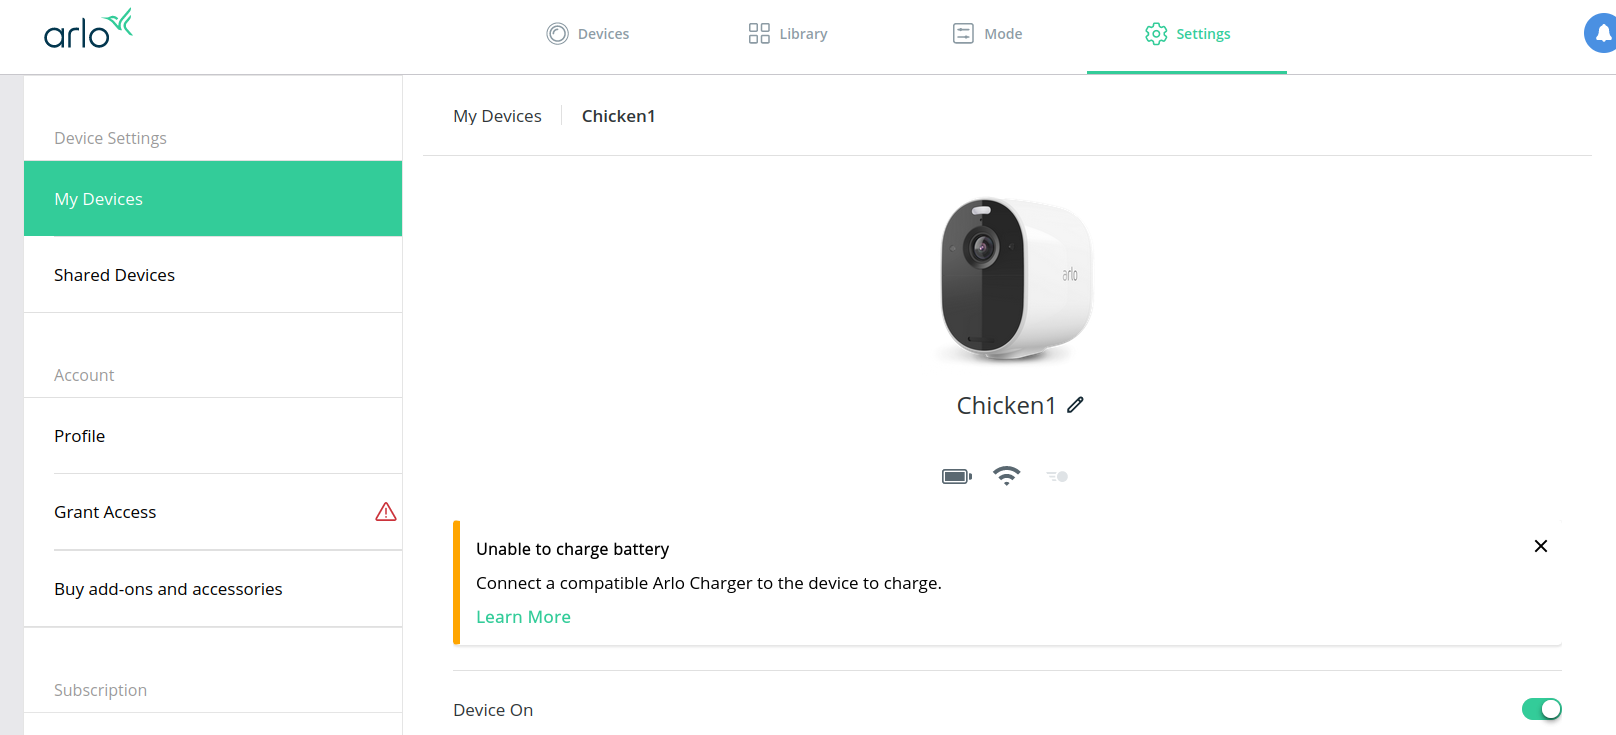1616x735 pixels.
Task: Go back to My Devices breadcrumb
Action: pyautogui.click(x=497, y=116)
